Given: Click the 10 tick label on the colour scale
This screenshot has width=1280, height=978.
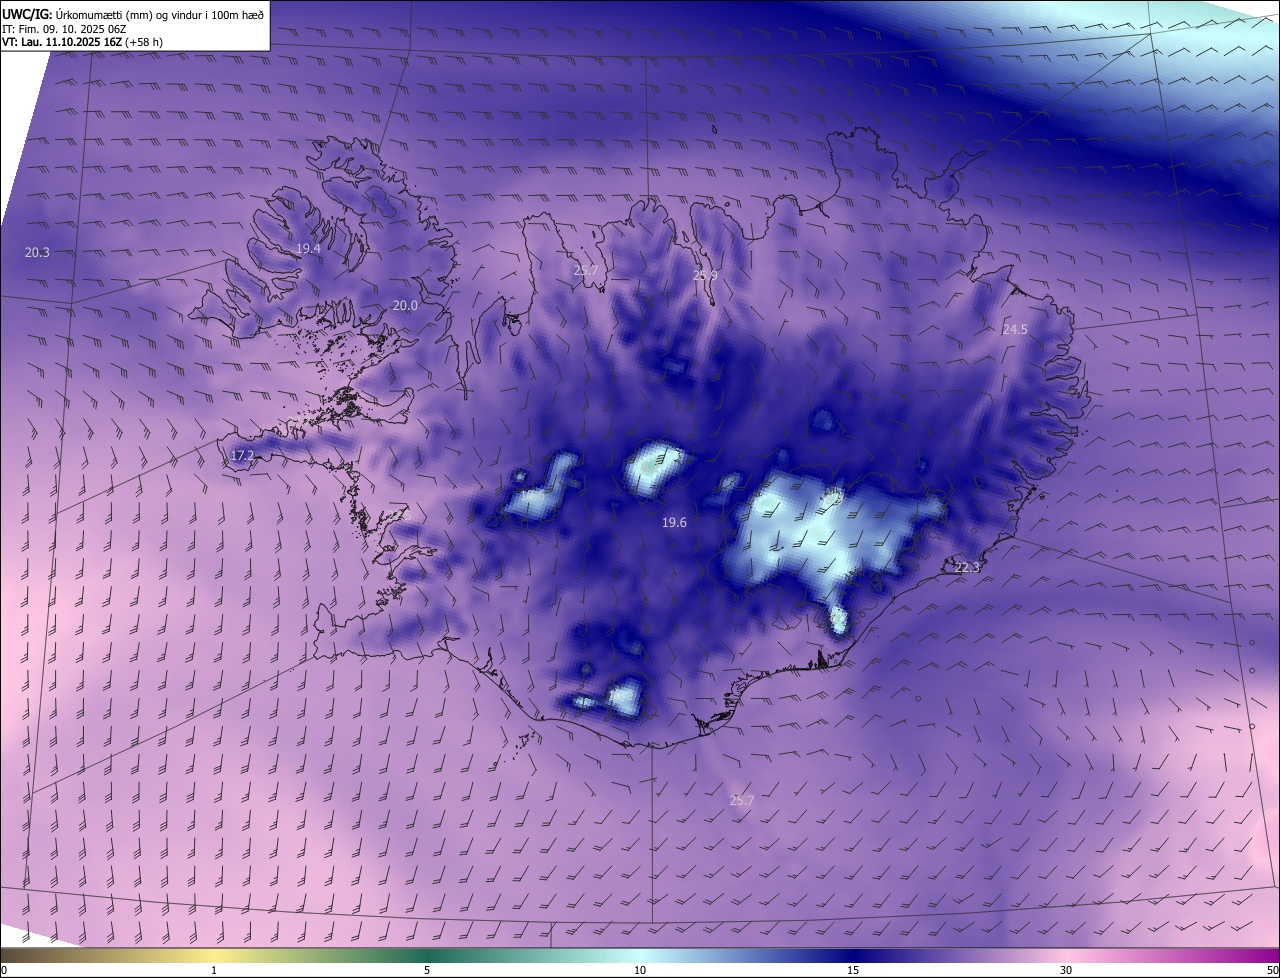Looking at the screenshot, I should 640,971.
